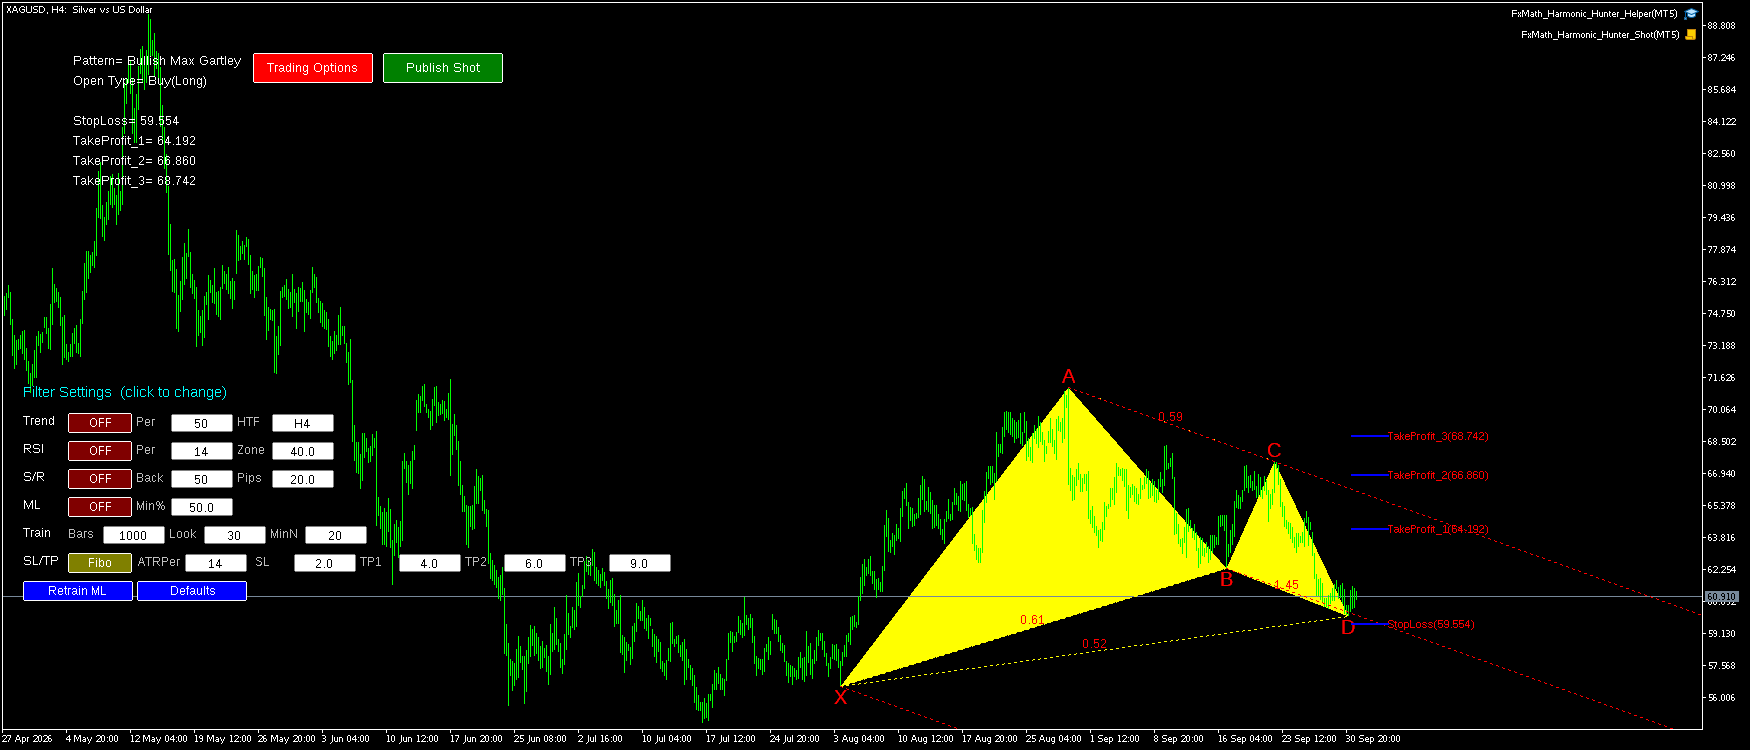This screenshot has width=1750, height=750.
Task: Click the RSI Zone field 40.0
Action: pyautogui.click(x=302, y=451)
